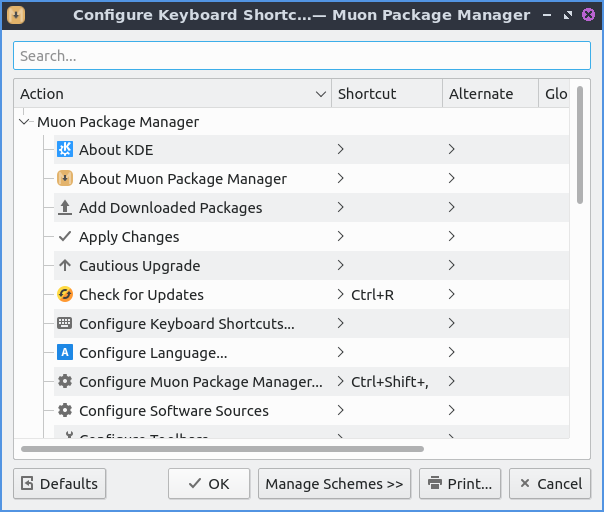Viewport: 604px width, 512px height.
Task: Click the Alternate column header
Action: 489,94
